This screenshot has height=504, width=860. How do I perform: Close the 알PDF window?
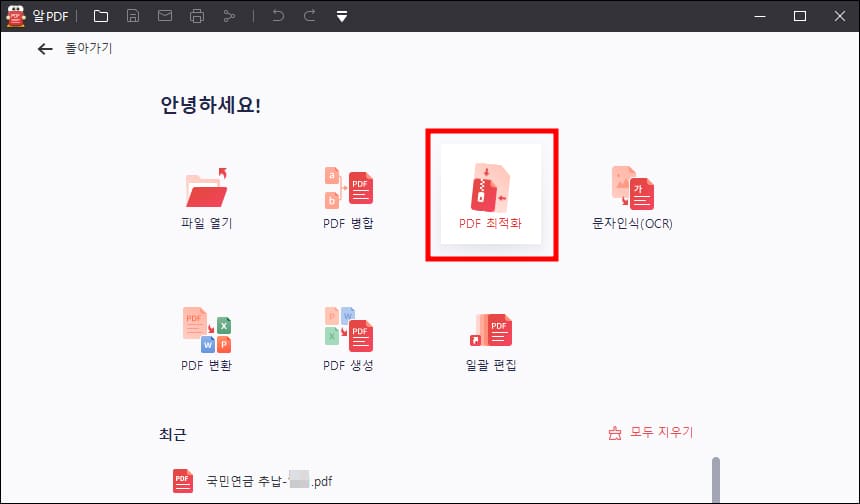pos(840,16)
